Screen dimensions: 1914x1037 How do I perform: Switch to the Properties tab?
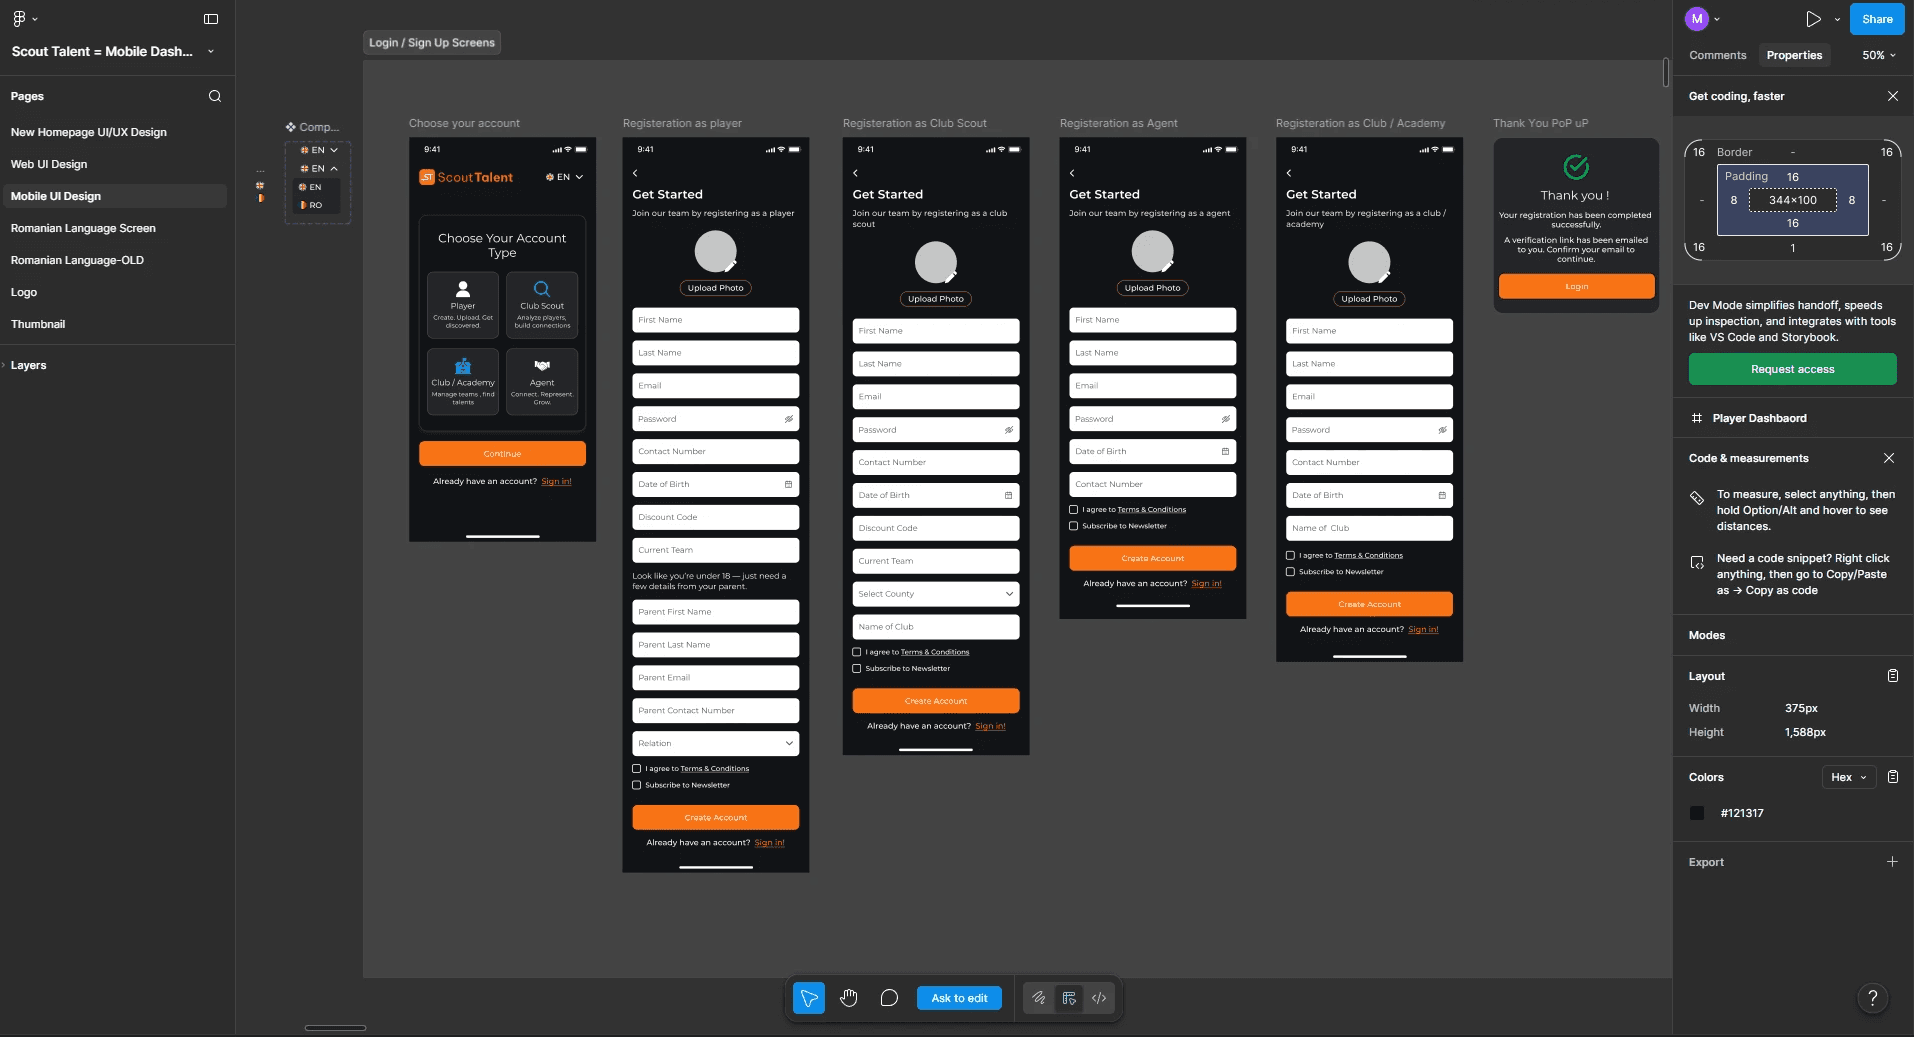1794,55
